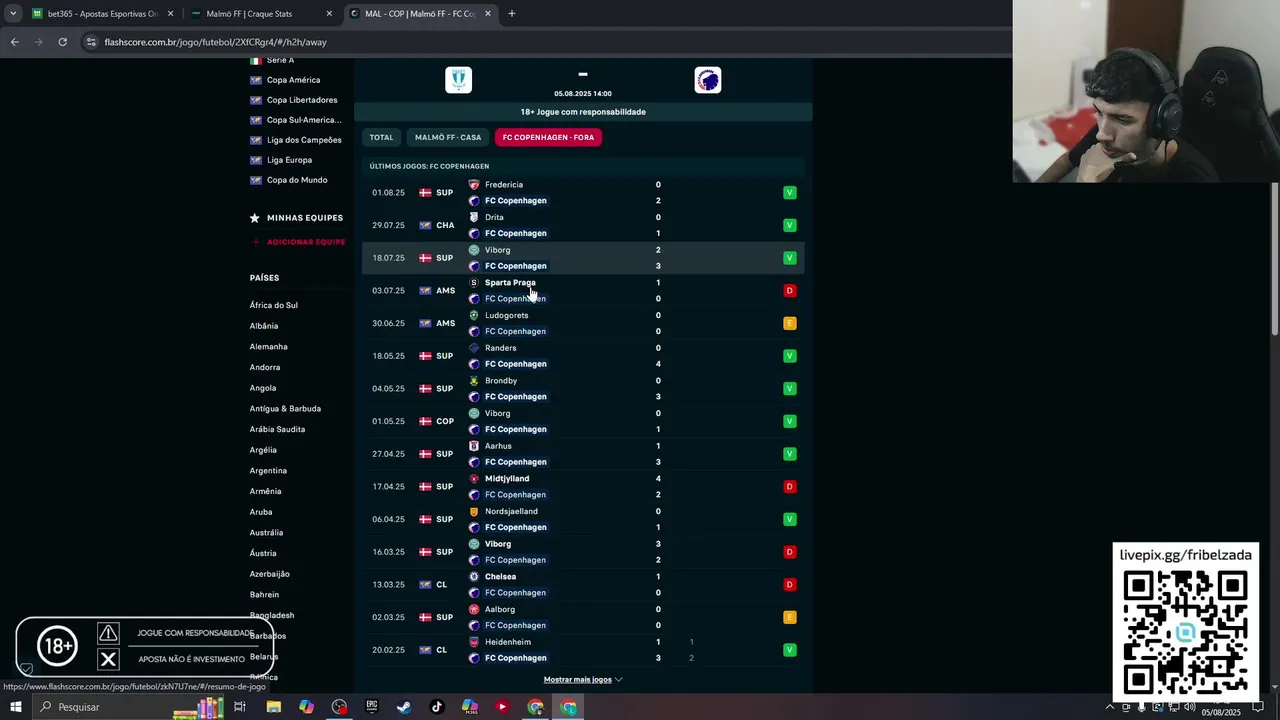The image size is (1280, 720).
Task: Click the V result badge for Heidenheim match
Action: tap(789, 650)
